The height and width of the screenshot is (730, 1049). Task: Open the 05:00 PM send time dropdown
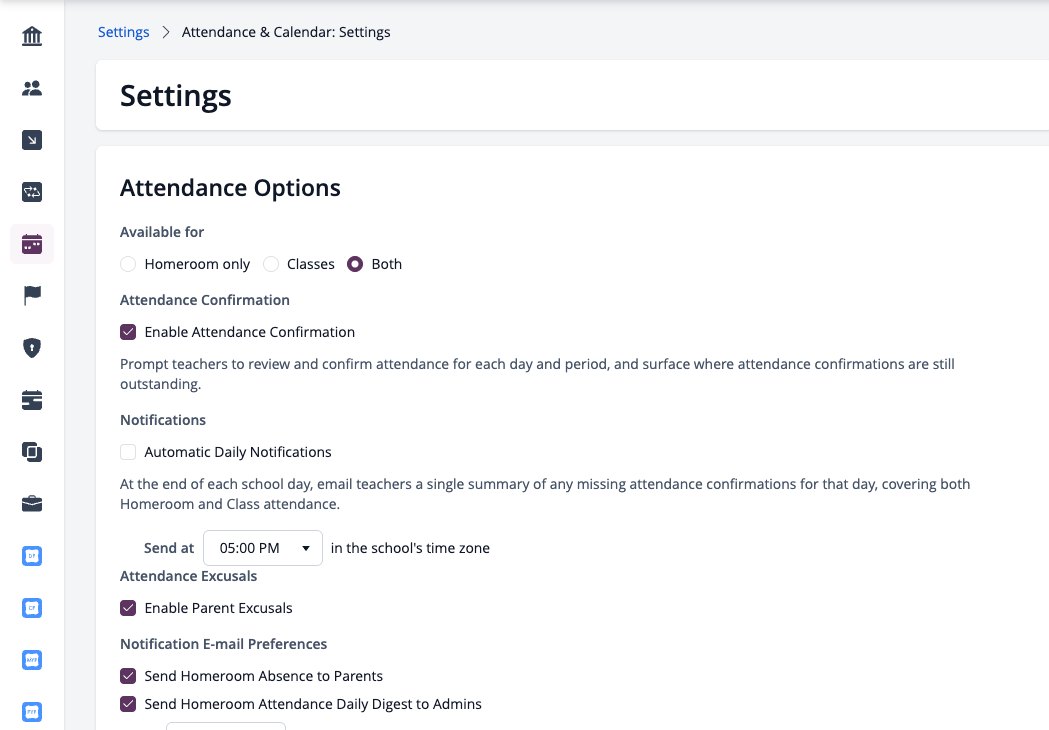point(263,548)
